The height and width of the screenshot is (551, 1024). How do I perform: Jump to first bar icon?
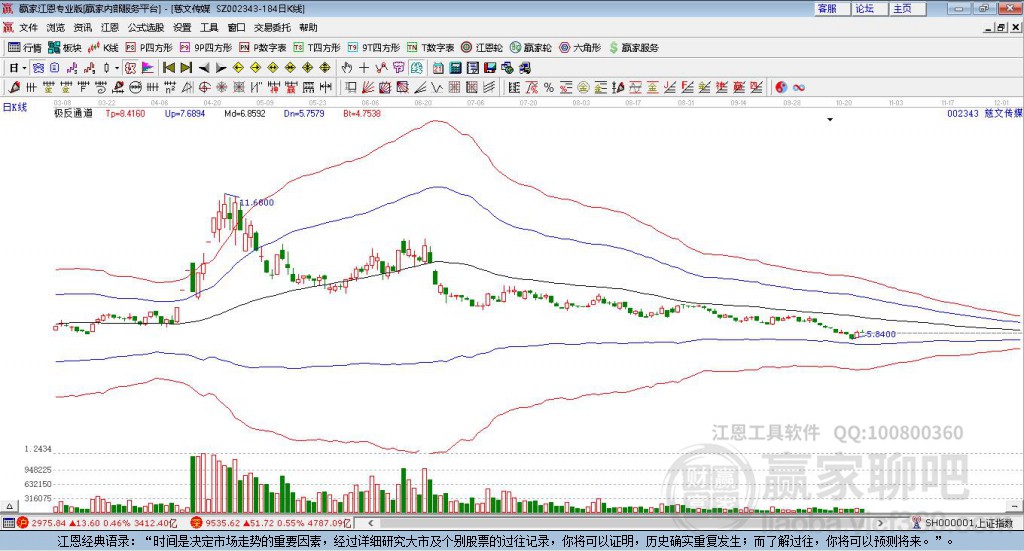click(168, 68)
